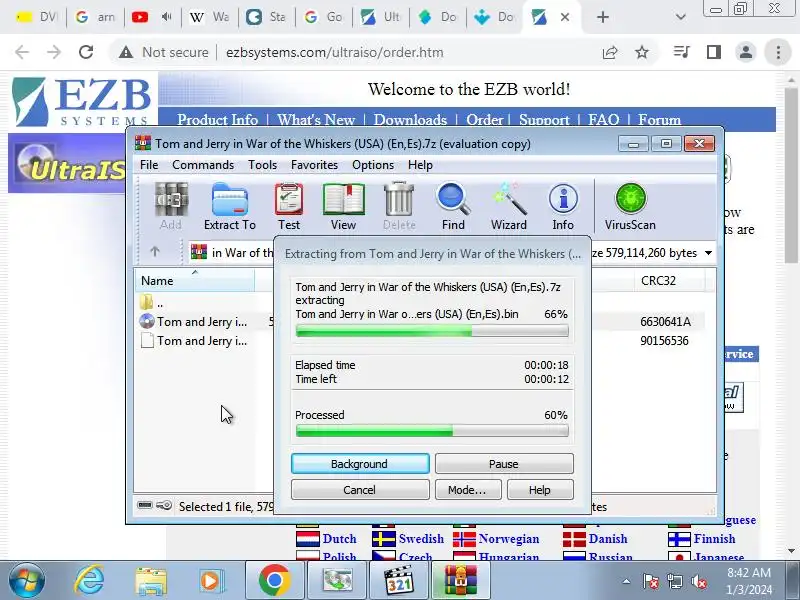The height and width of the screenshot is (600, 800).
Task: Open the Favorites menu
Action: 314,165
